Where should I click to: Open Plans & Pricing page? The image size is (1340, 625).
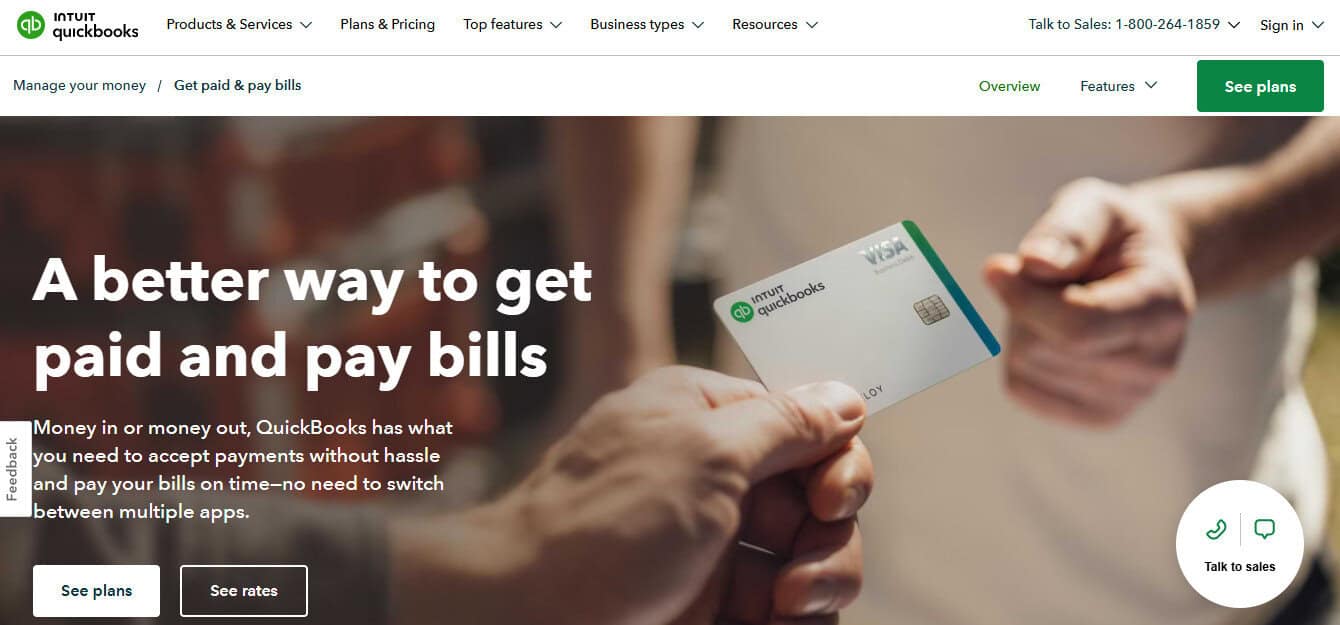387,25
